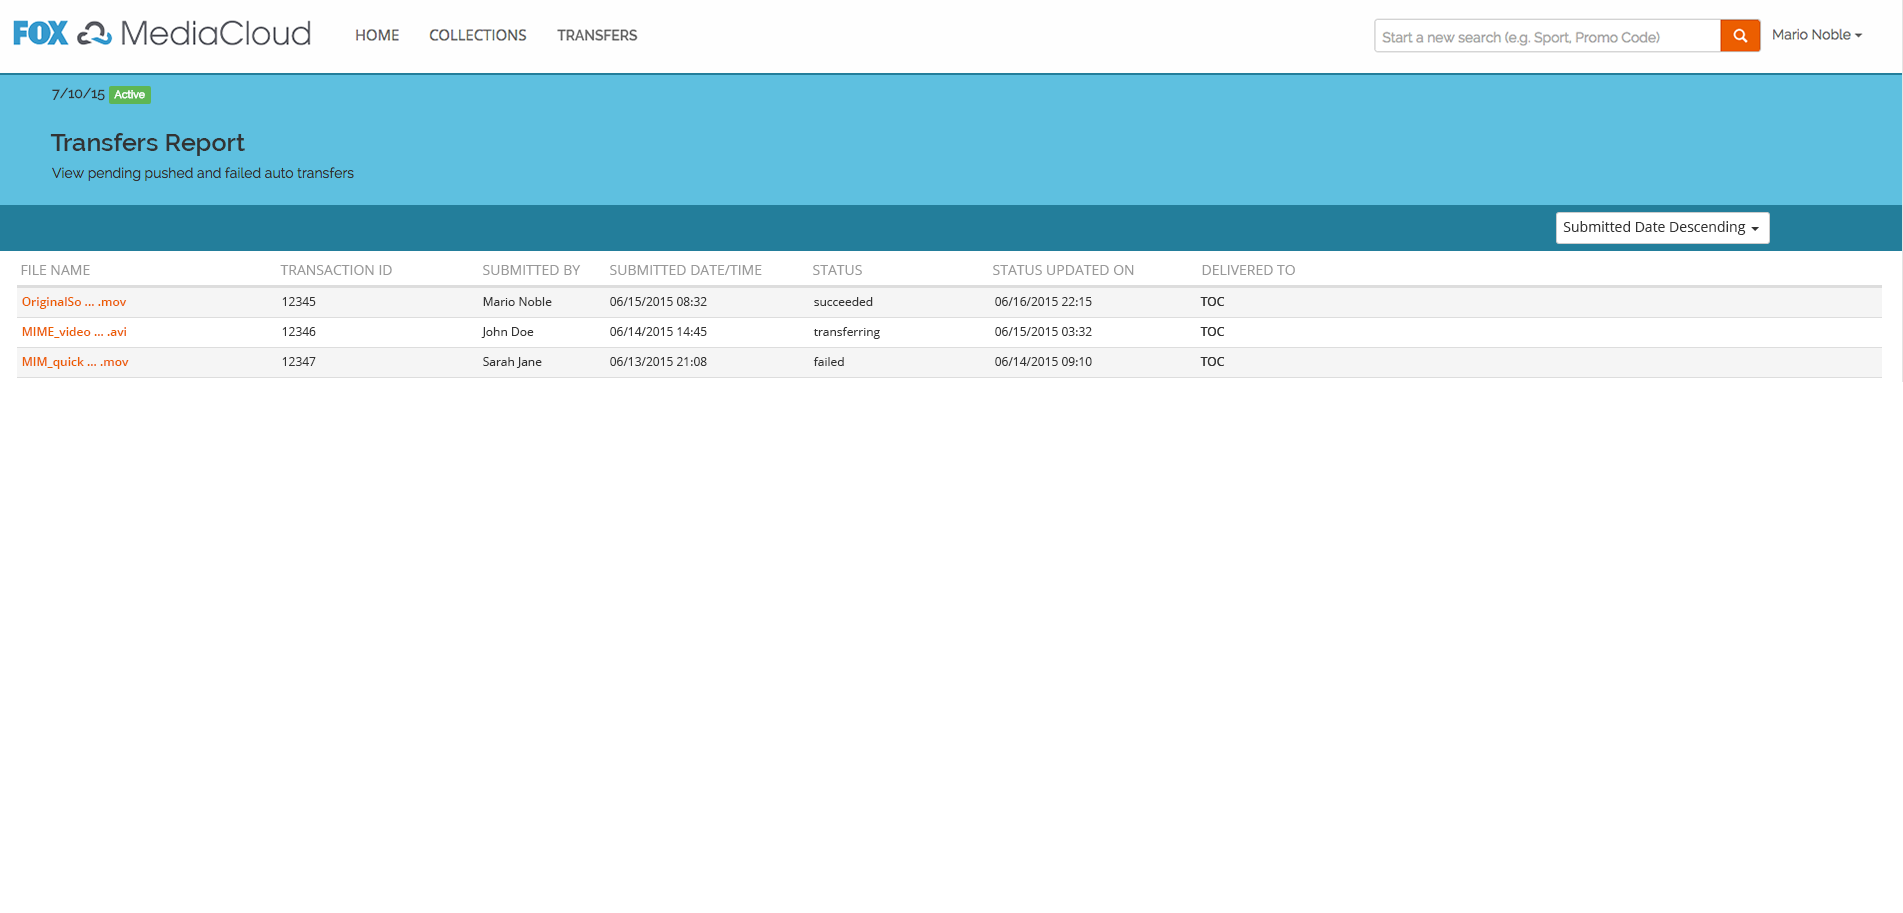Viewport: 1903px width, 913px height.
Task: Click the SUBMITTED BY column header
Action: coord(531,270)
